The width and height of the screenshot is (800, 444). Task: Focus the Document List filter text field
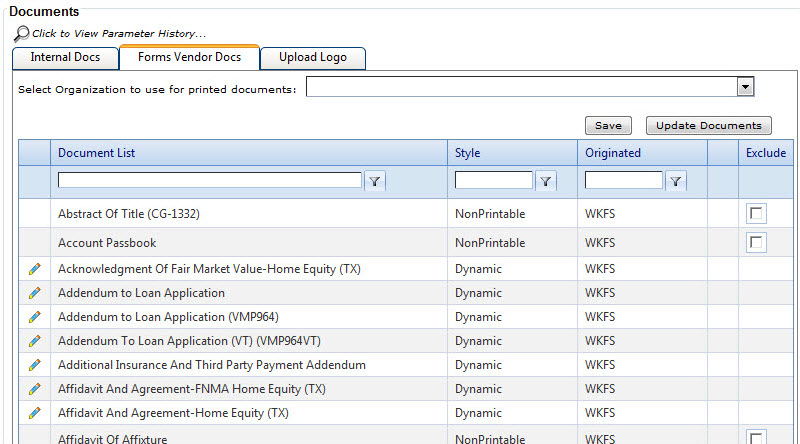210,180
